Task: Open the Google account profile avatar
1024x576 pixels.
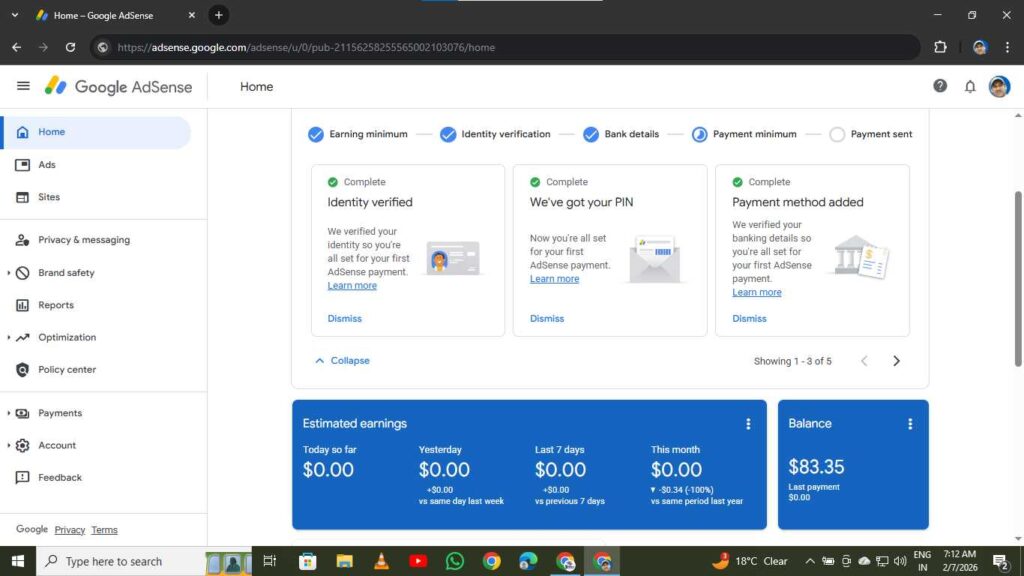Action: (x=999, y=86)
